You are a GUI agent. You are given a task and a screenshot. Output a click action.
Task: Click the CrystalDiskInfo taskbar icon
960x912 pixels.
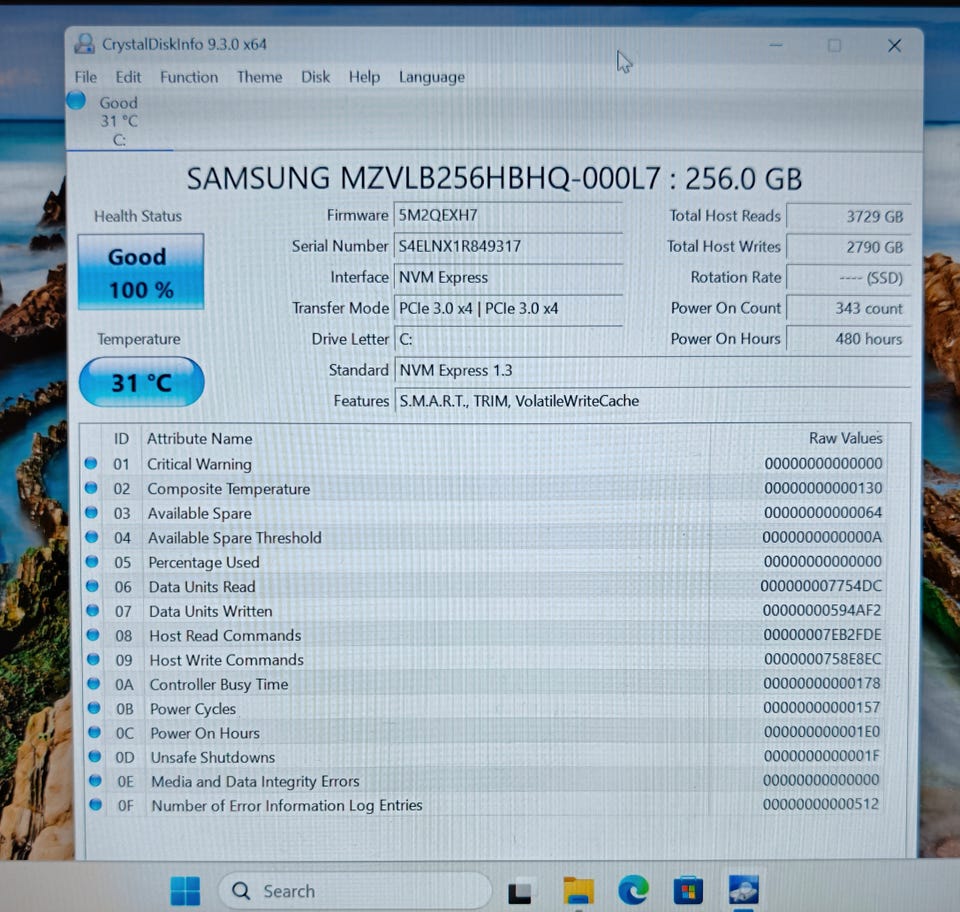pyautogui.click(x=743, y=889)
